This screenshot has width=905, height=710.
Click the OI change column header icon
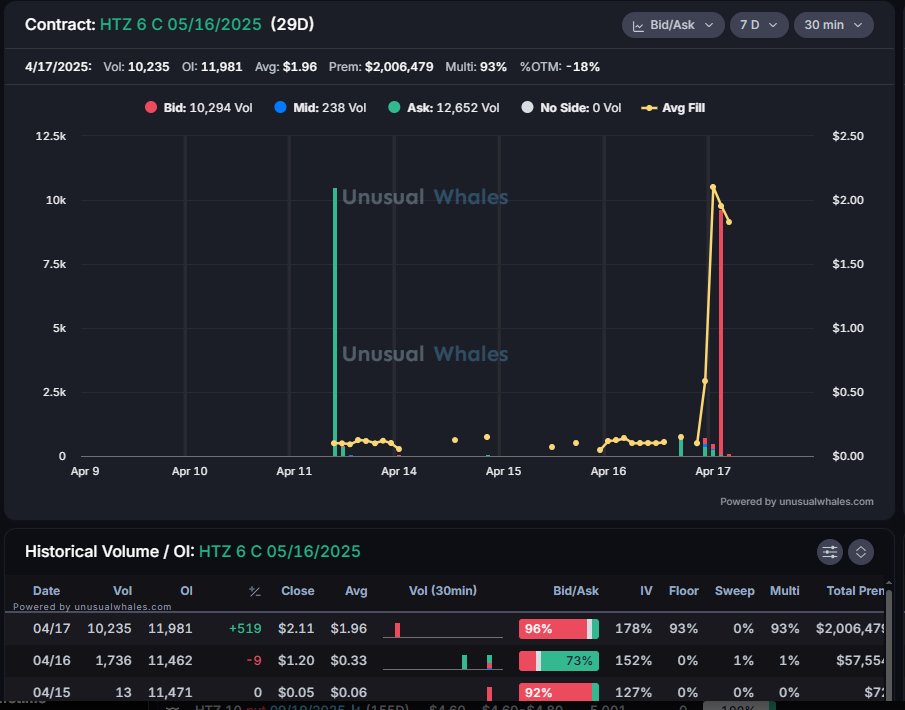[255, 591]
